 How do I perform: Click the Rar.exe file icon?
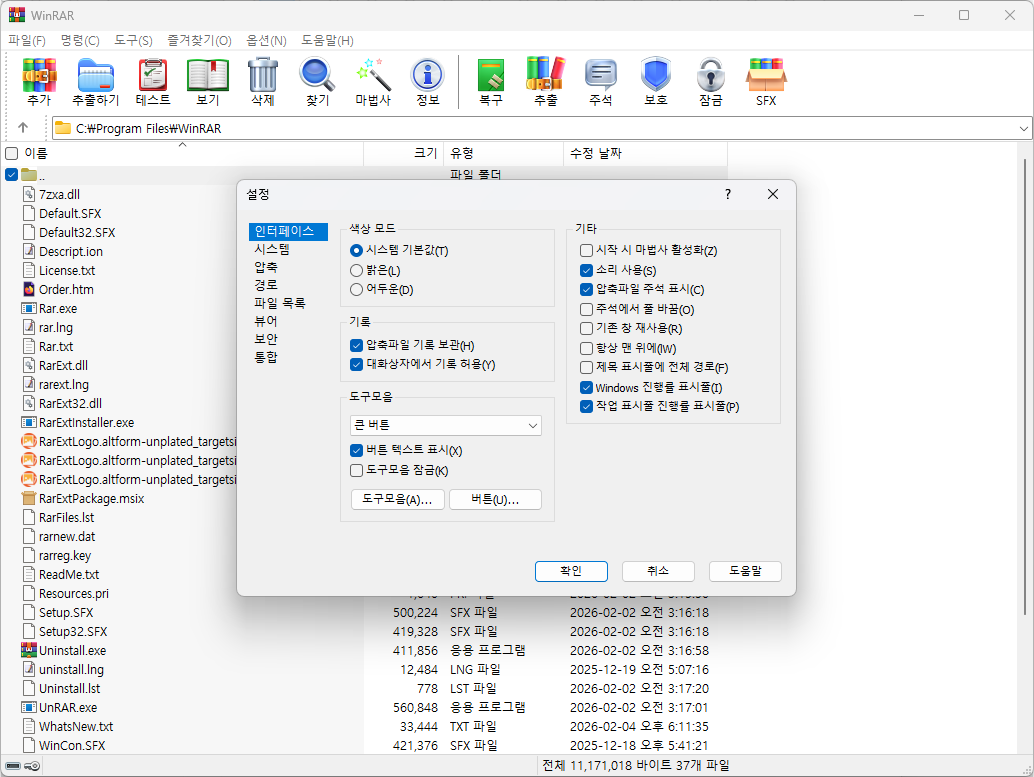tap(28, 308)
